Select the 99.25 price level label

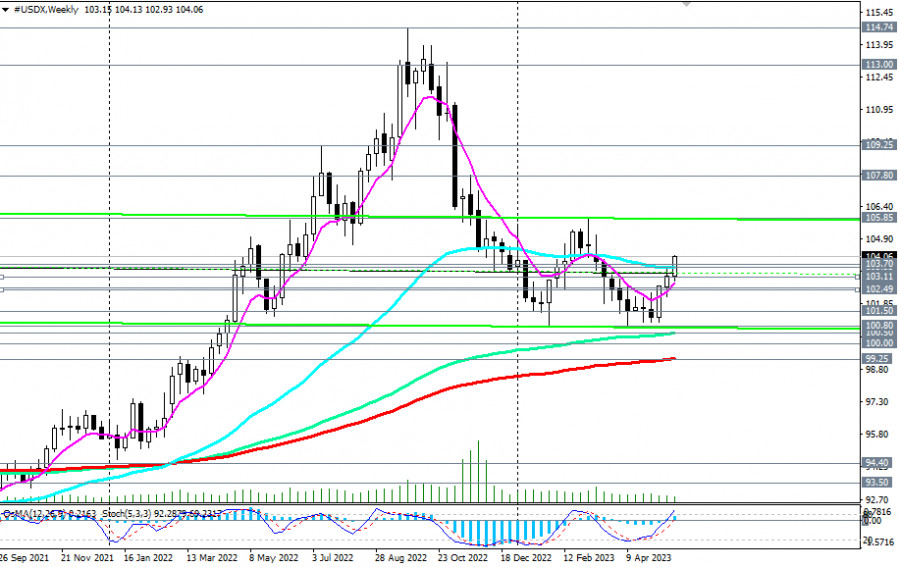878,358
